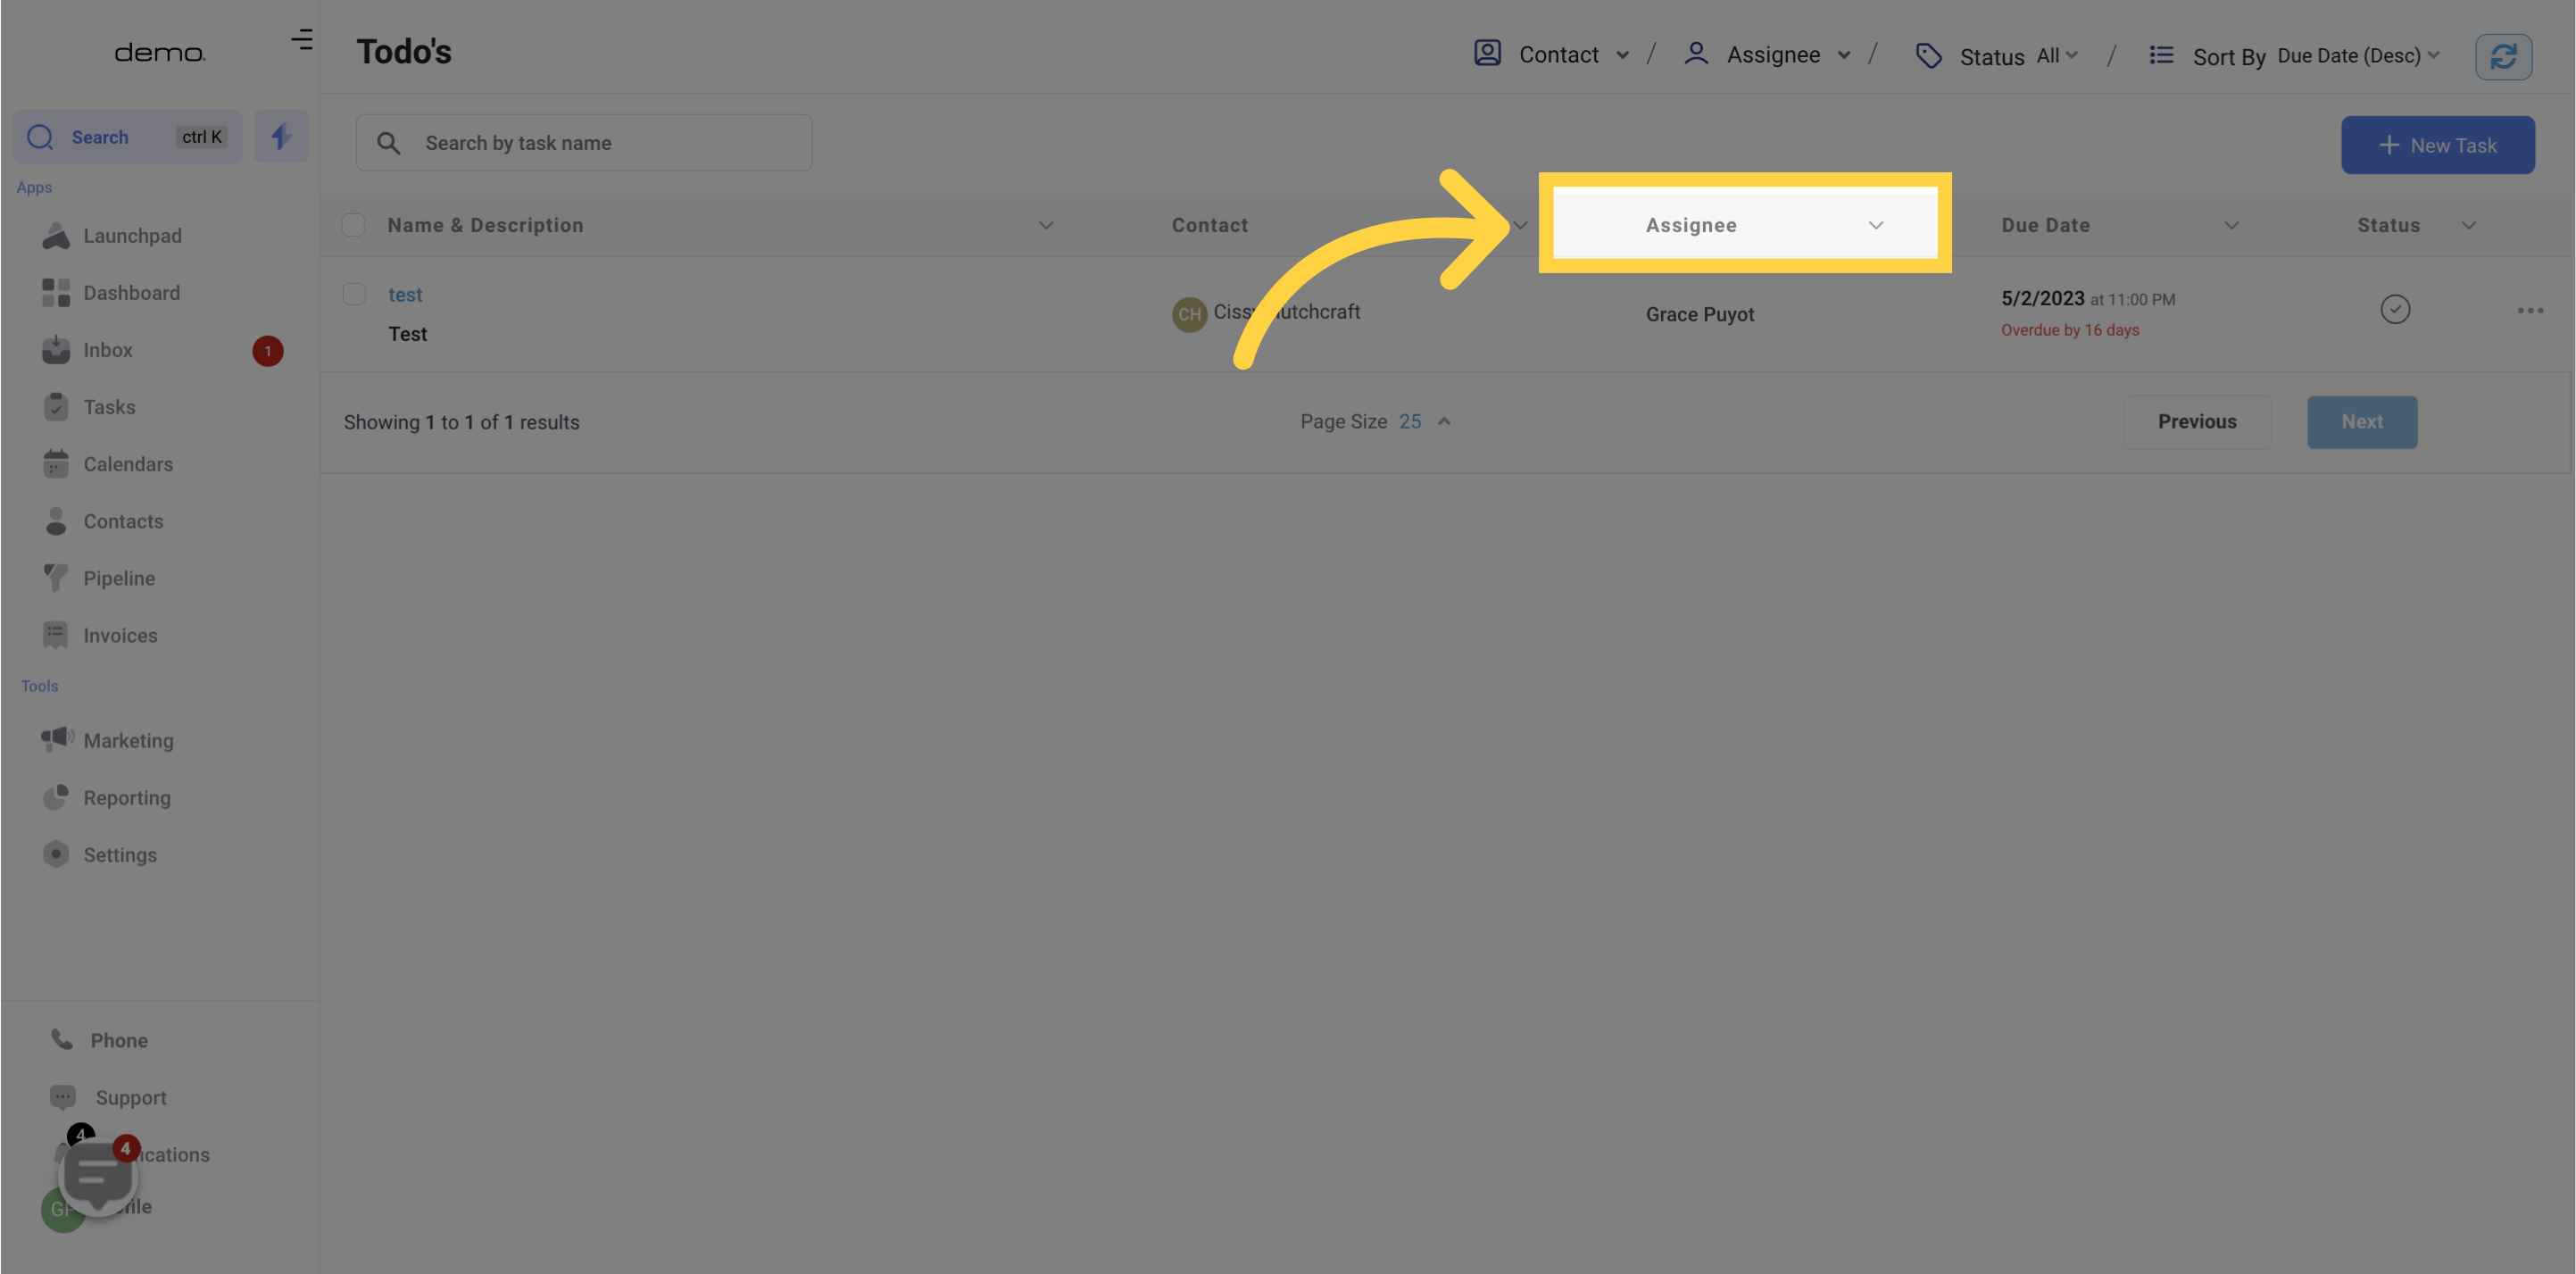Expand the Assignee column dropdown
Viewport: 2576px width, 1274px height.
(x=1878, y=225)
